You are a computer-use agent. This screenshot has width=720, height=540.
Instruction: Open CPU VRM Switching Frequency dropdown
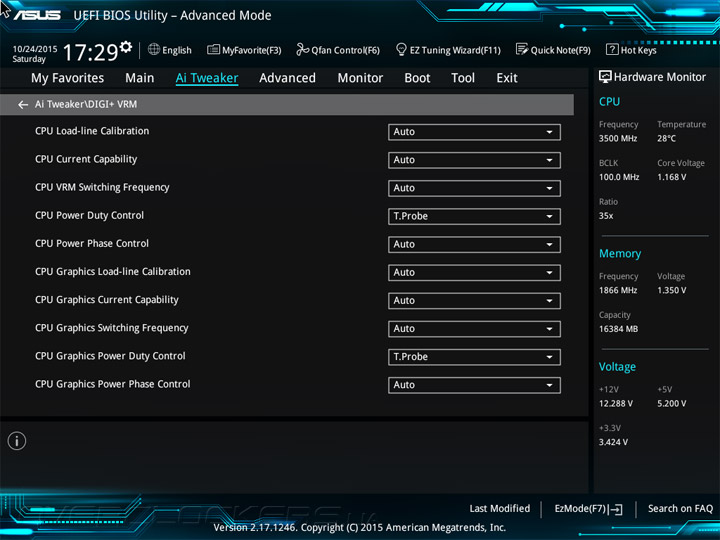(x=474, y=188)
